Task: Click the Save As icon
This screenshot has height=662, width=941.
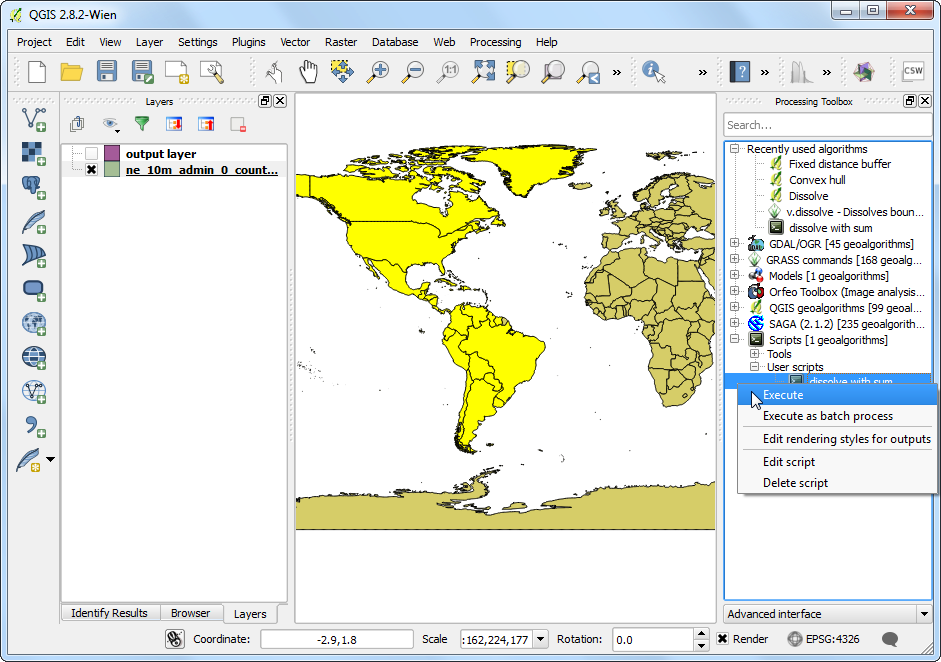Action: 142,72
